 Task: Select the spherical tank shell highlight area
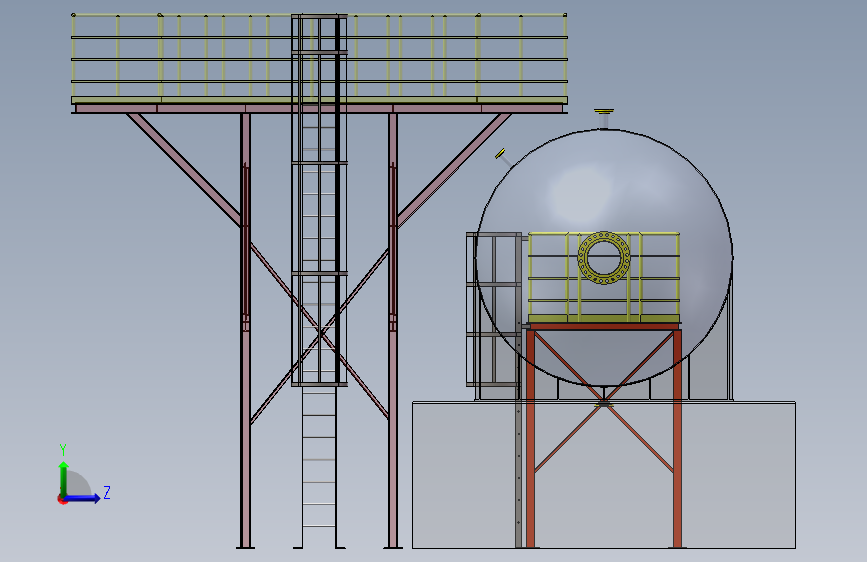581,194
